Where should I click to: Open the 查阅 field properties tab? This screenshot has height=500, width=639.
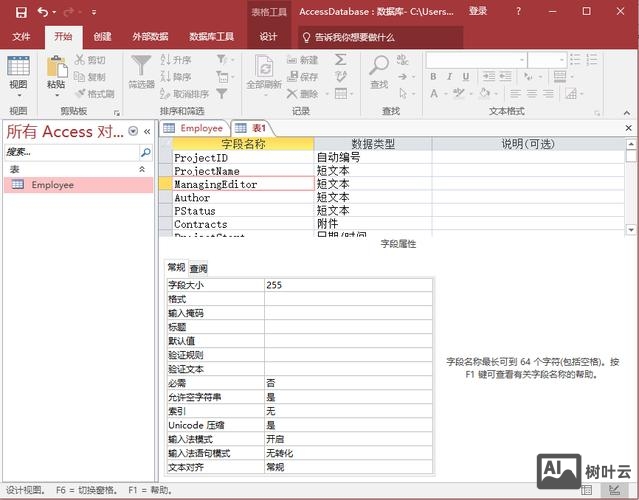(x=198, y=269)
